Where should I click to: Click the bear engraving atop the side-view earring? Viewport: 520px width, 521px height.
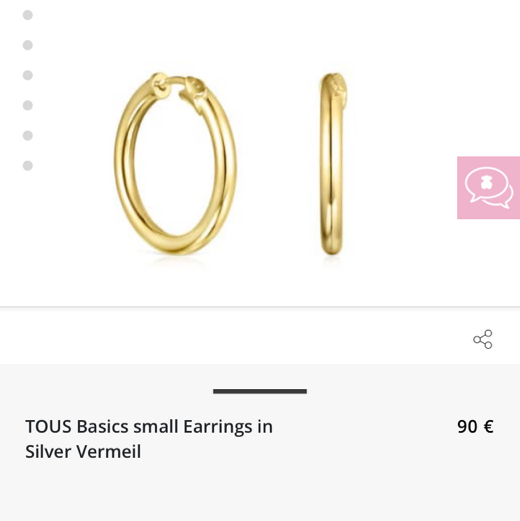coord(339,85)
